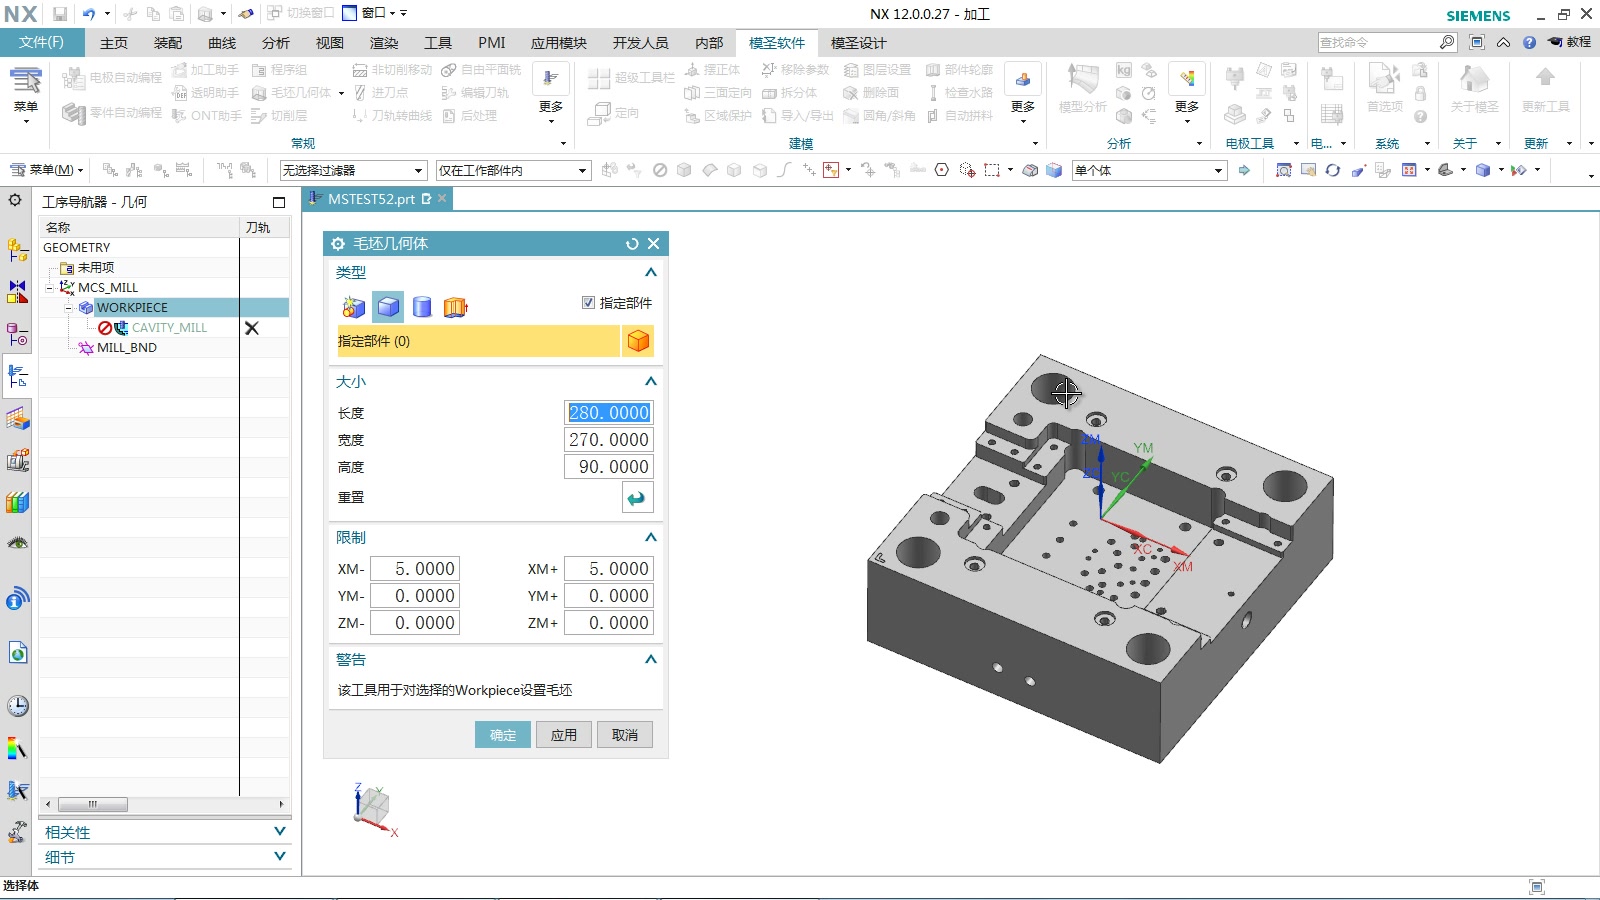Open the constraint navigator sidebar icon
Image resolution: width=1600 pixels, height=900 pixels.
click(17, 292)
